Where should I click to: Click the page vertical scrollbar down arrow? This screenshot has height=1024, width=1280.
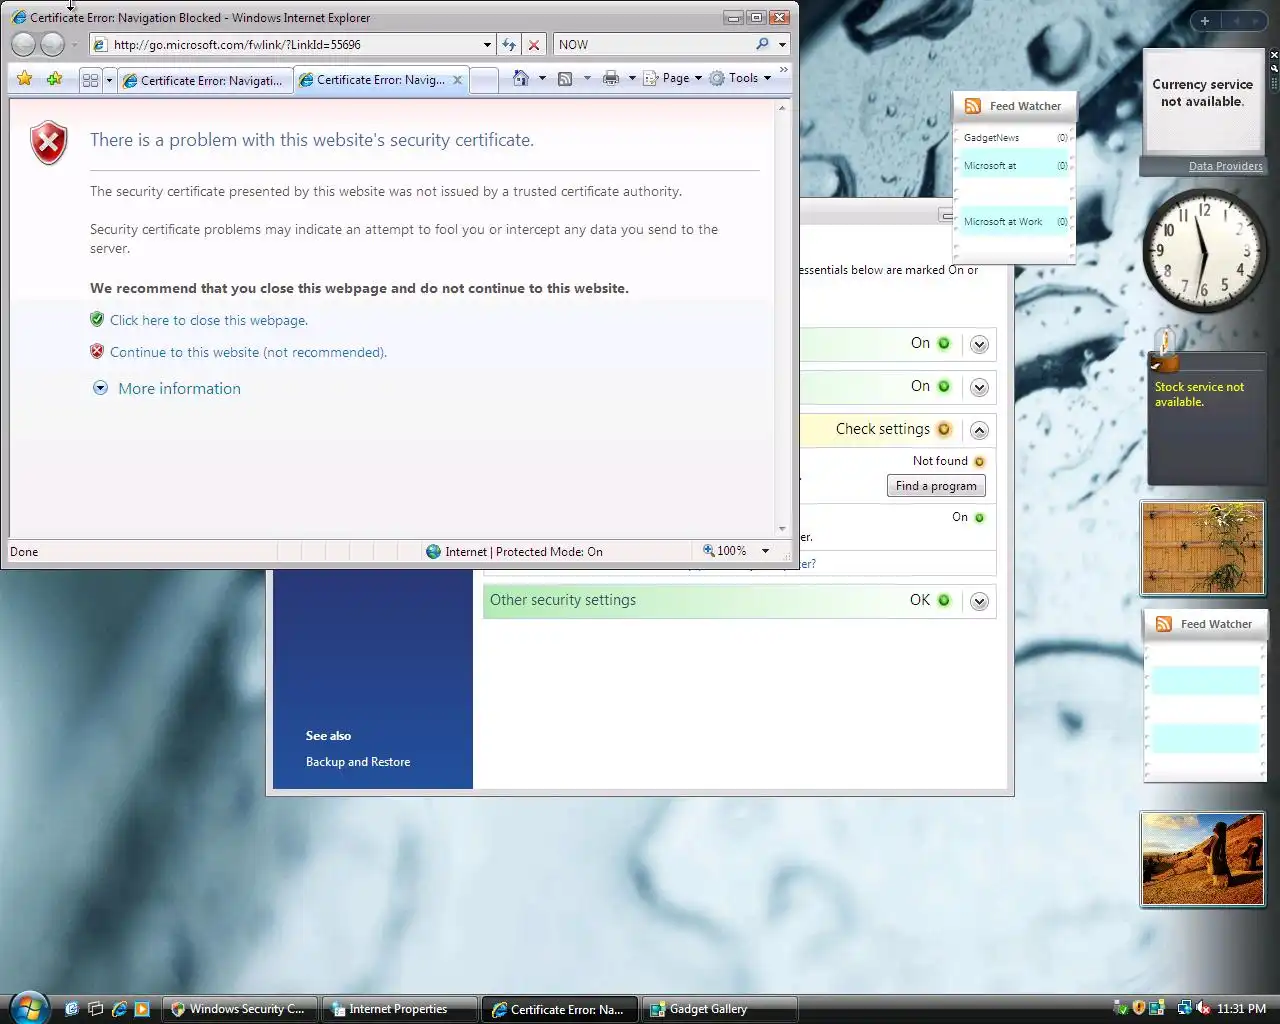[783, 529]
